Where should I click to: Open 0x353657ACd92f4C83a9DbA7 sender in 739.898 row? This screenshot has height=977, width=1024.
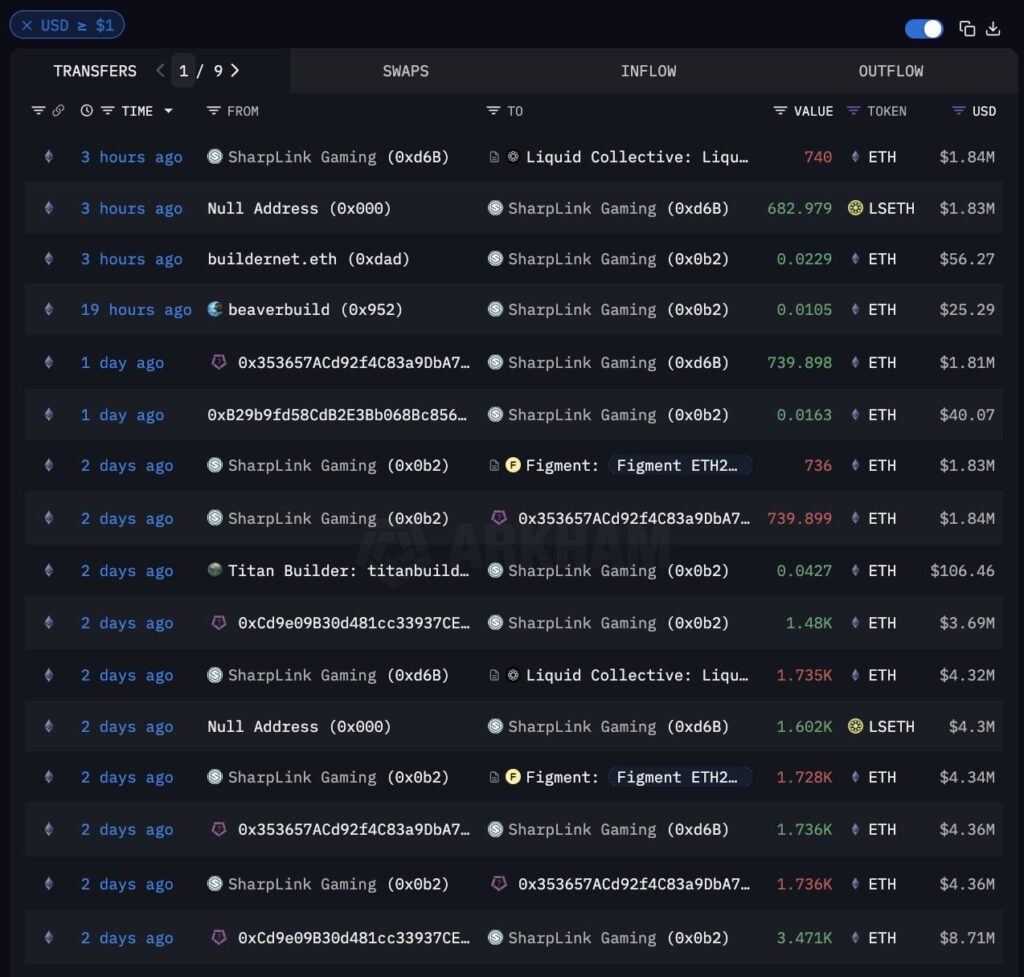(353, 362)
